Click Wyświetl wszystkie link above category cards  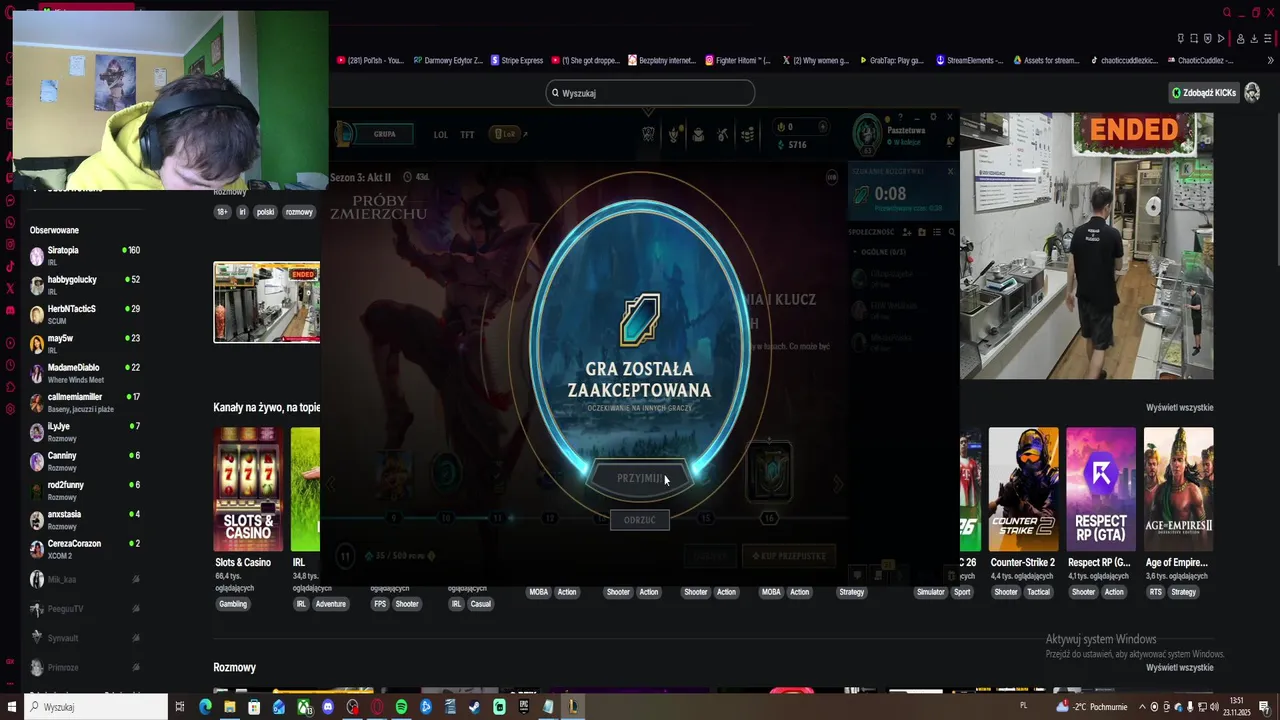click(x=1180, y=407)
